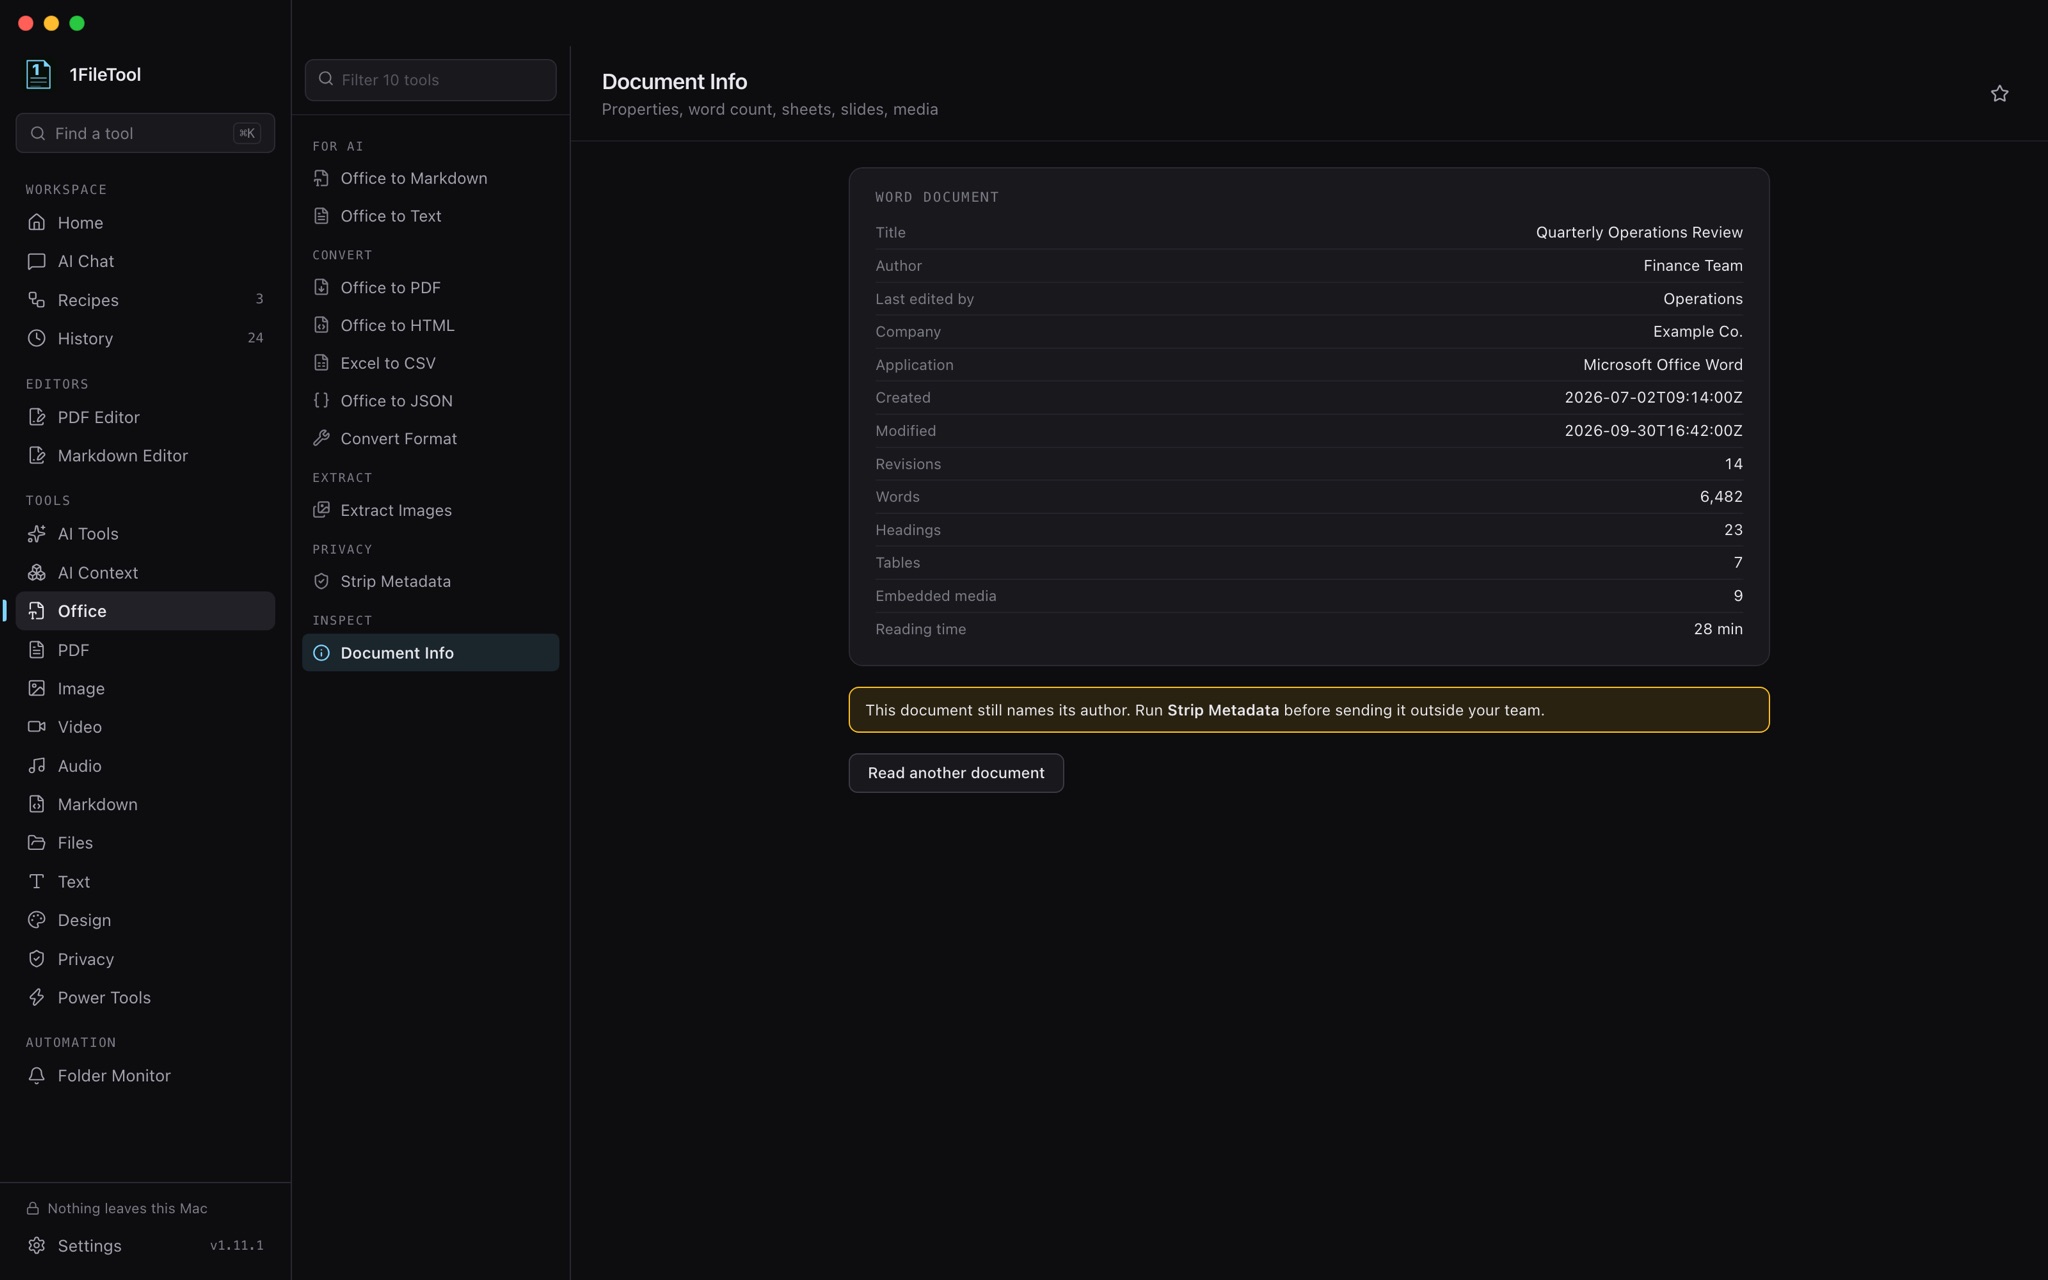Open Office to PDF tool
This screenshot has width=2048, height=1280.
[430, 287]
